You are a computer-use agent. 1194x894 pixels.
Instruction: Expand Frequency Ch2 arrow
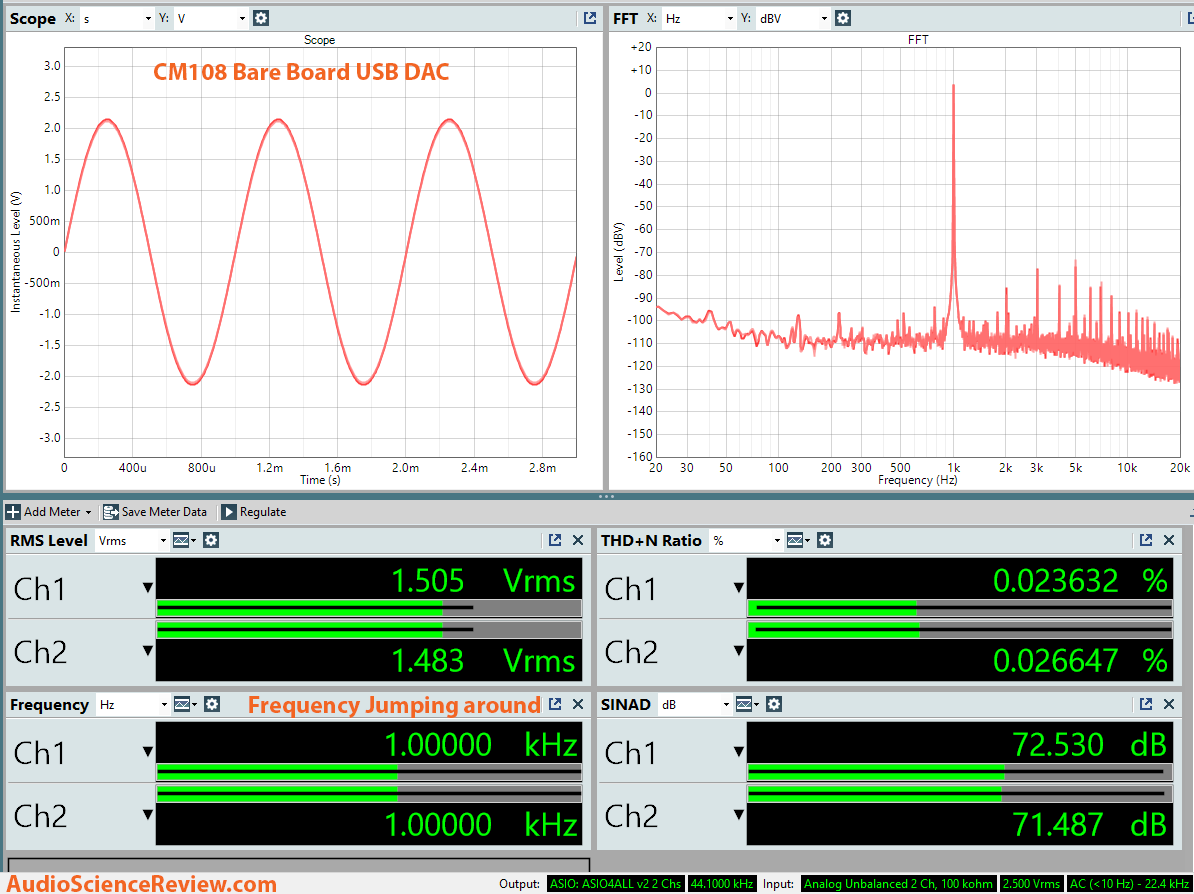(x=148, y=815)
